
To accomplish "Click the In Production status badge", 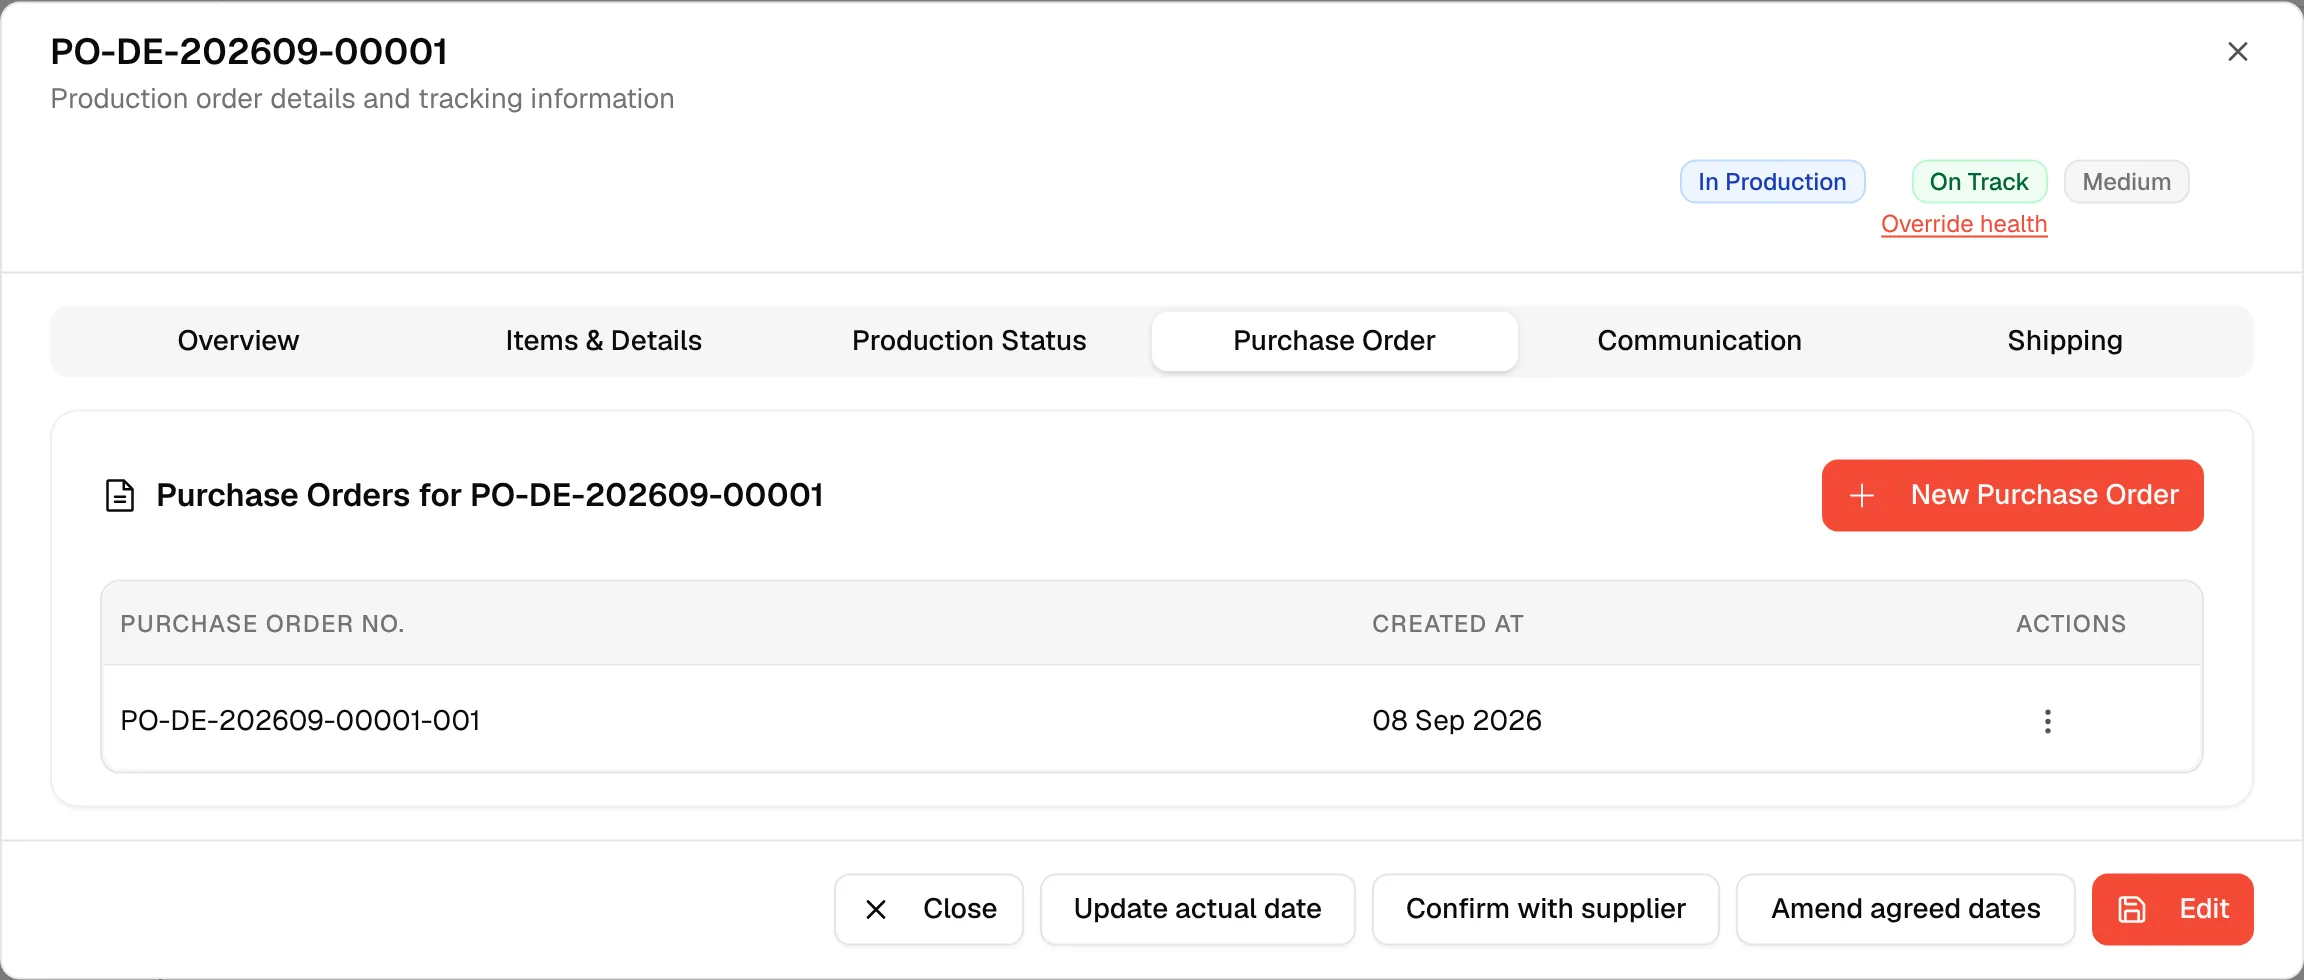I will click(1772, 182).
